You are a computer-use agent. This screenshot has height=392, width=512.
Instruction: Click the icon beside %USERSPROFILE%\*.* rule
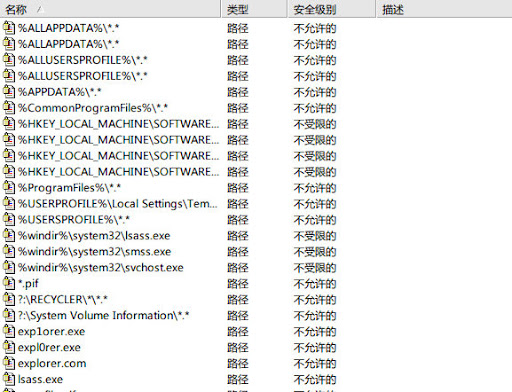click(x=9, y=219)
